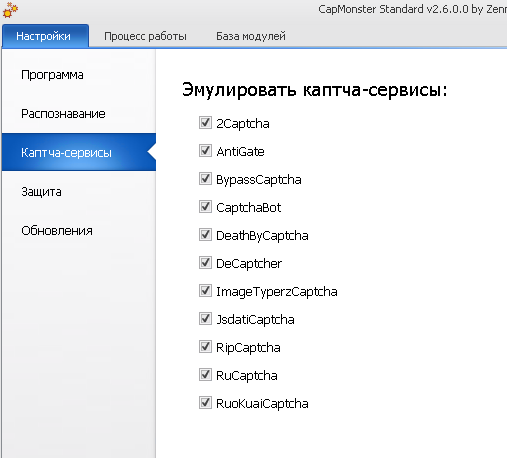507x458 pixels.
Task: Open the База модулей tab
Action: (x=251, y=36)
